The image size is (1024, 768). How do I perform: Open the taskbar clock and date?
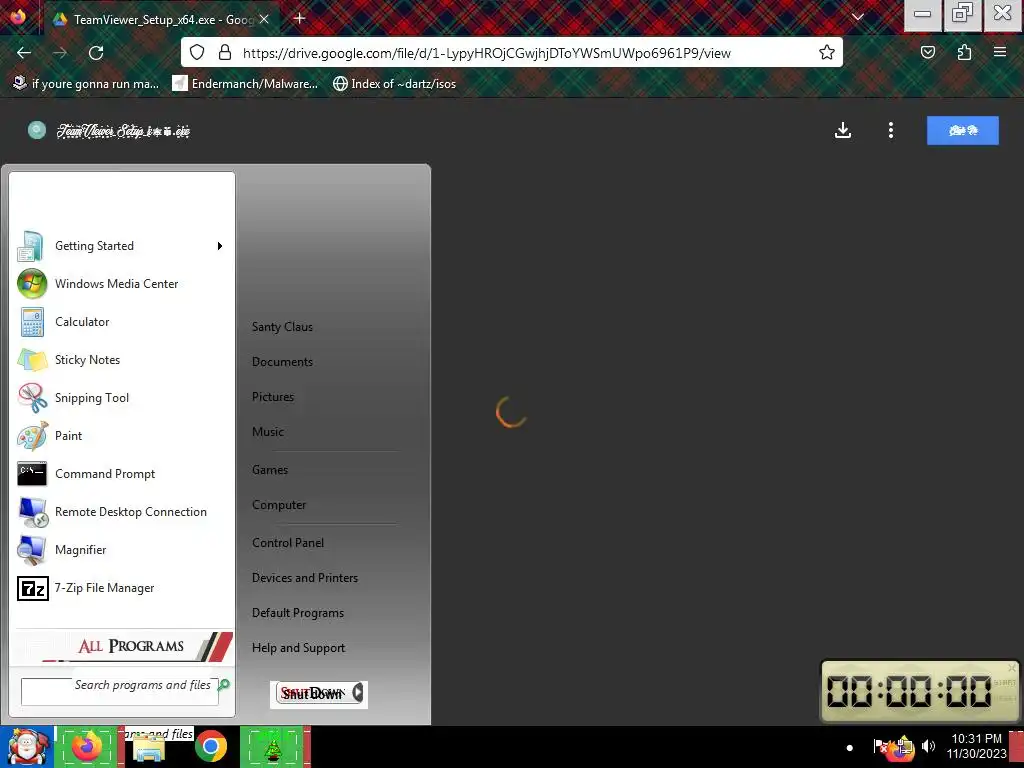976,746
